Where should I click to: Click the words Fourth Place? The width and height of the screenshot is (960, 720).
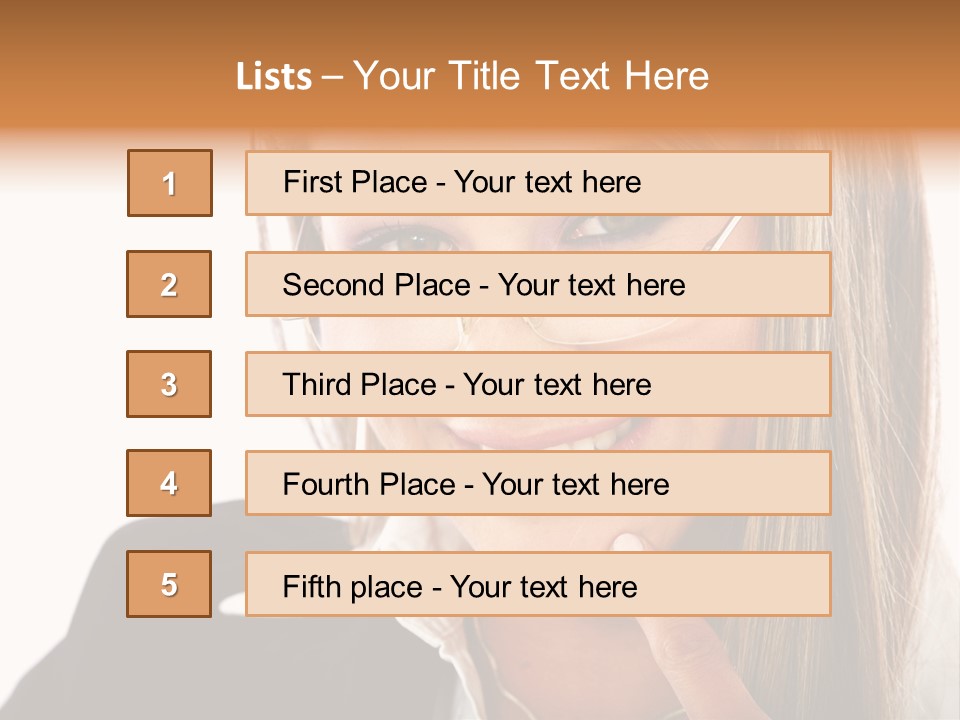[369, 484]
